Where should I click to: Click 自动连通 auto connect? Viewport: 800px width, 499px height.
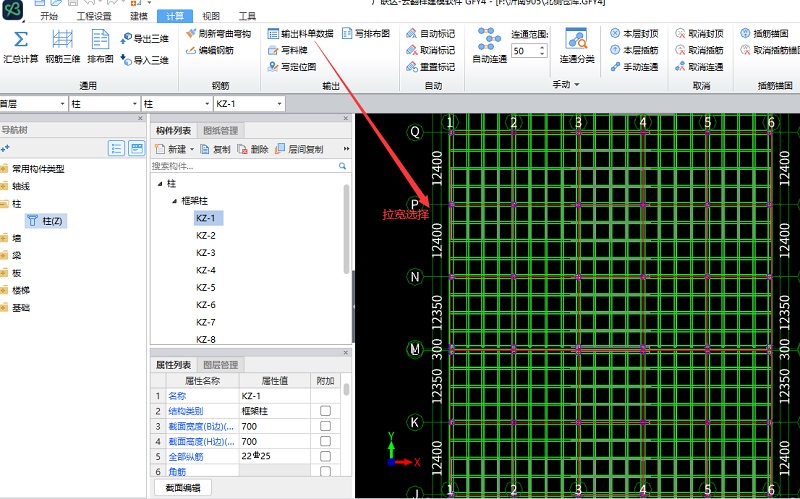tap(489, 46)
